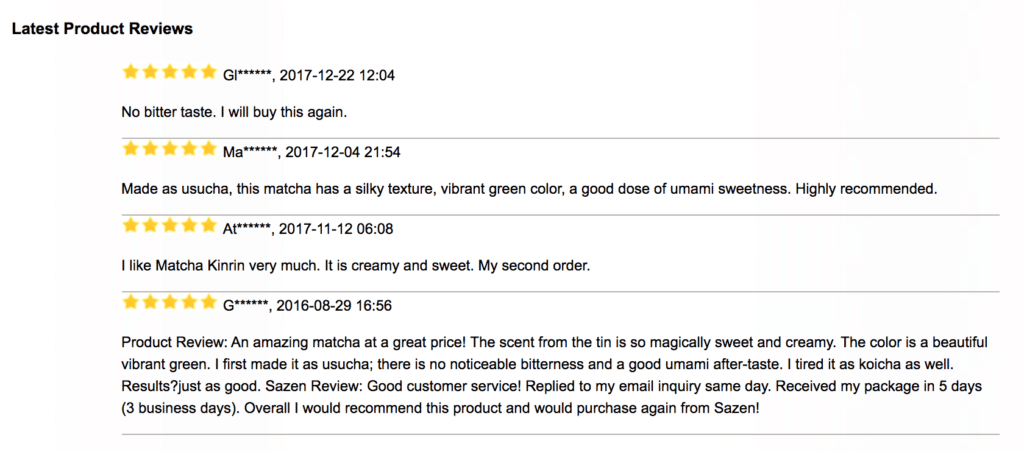Select reviewer name At******

click(247, 229)
